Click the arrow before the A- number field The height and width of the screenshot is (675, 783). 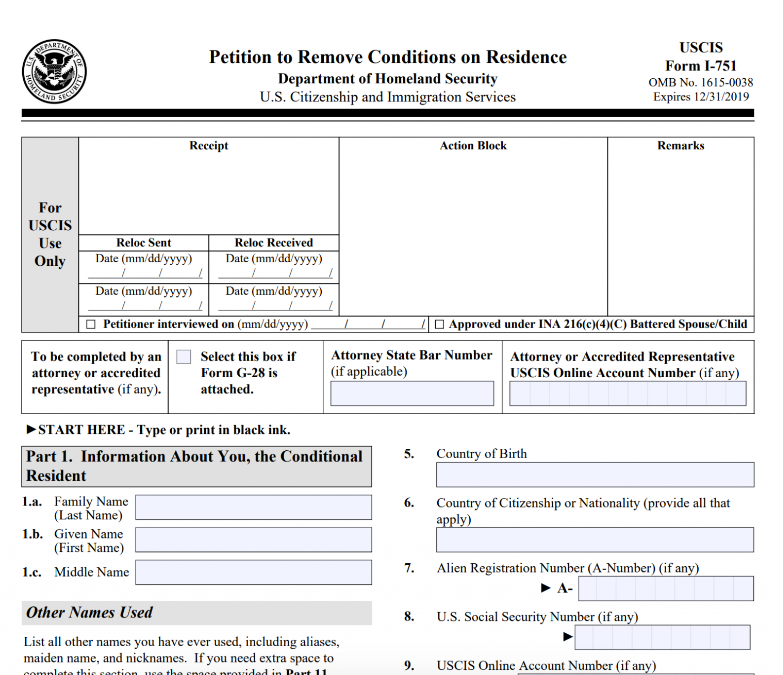tap(546, 588)
